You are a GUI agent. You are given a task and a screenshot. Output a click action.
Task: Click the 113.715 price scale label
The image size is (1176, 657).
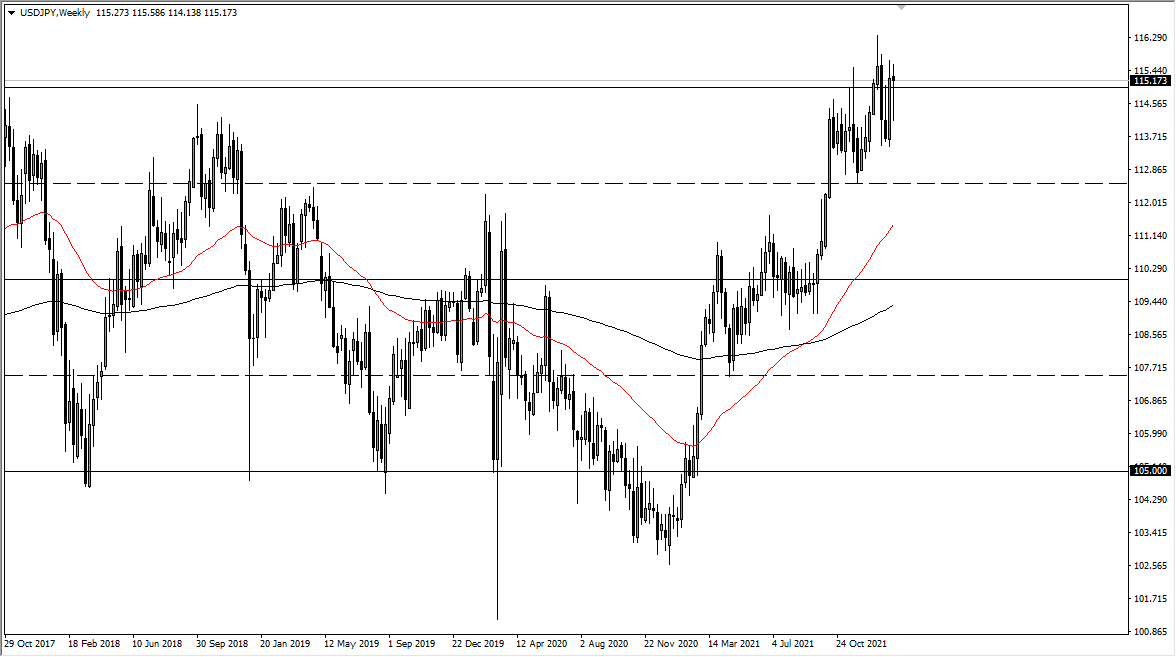pyautogui.click(x=1150, y=136)
